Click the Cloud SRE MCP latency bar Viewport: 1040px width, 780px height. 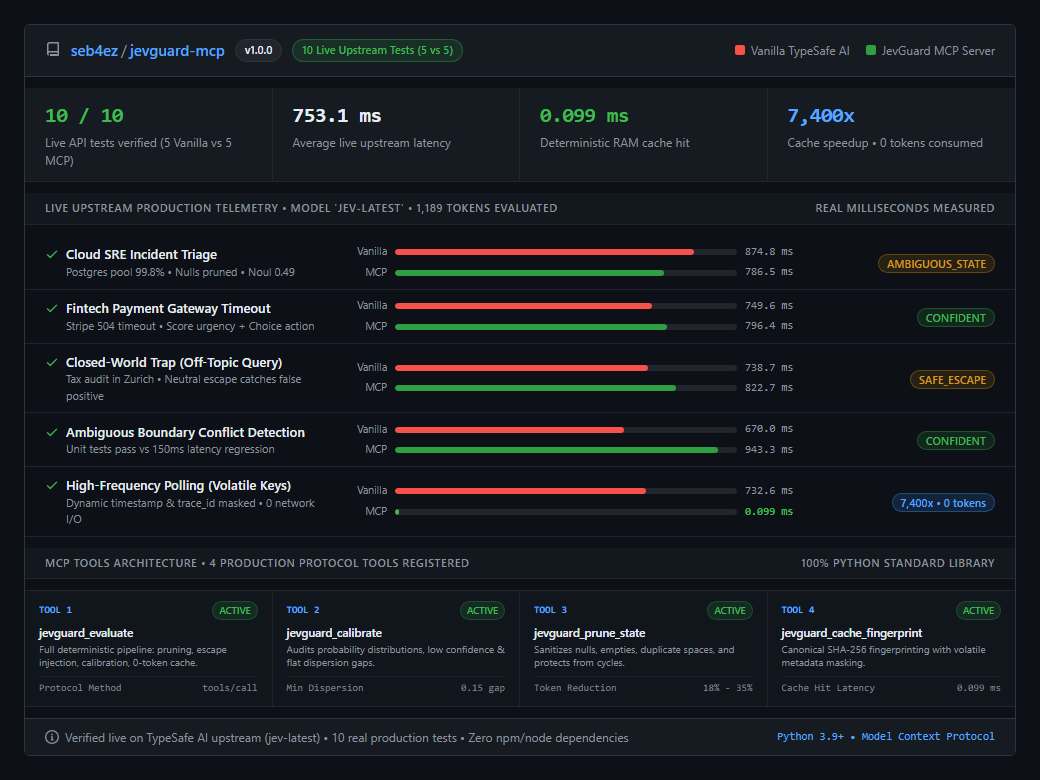tap(566, 273)
